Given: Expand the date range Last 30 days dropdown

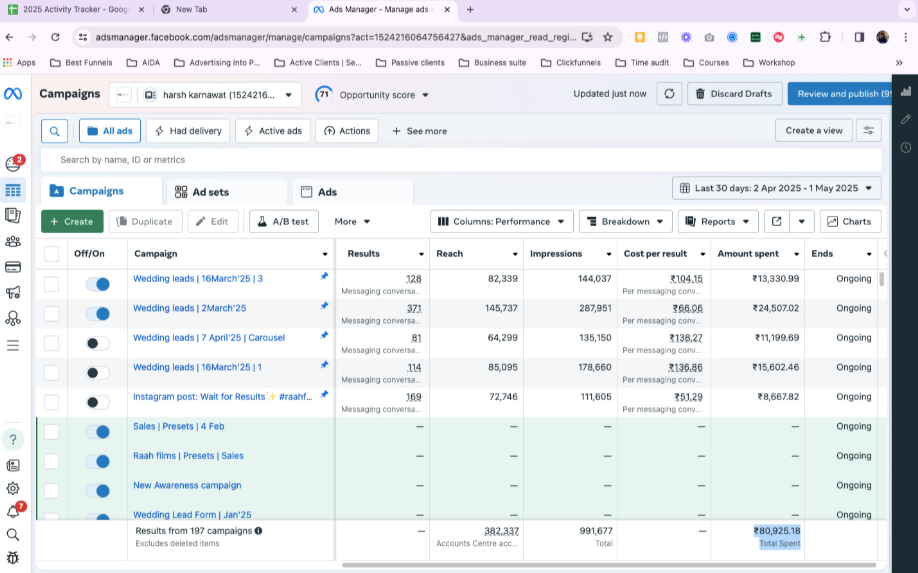Looking at the screenshot, I should click(x=777, y=188).
